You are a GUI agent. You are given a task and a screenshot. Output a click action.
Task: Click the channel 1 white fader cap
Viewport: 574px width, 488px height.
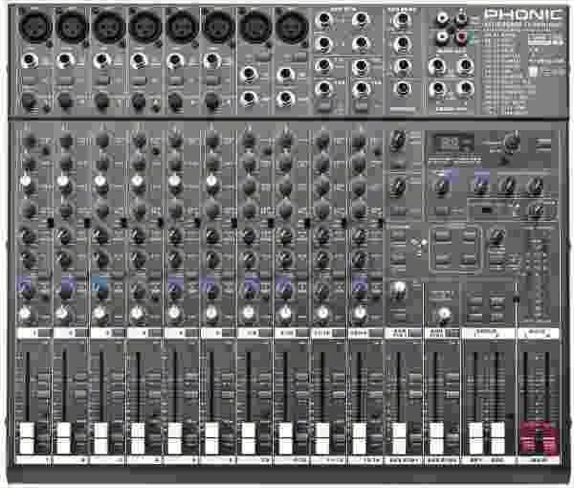pyautogui.click(x=27, y=438)
